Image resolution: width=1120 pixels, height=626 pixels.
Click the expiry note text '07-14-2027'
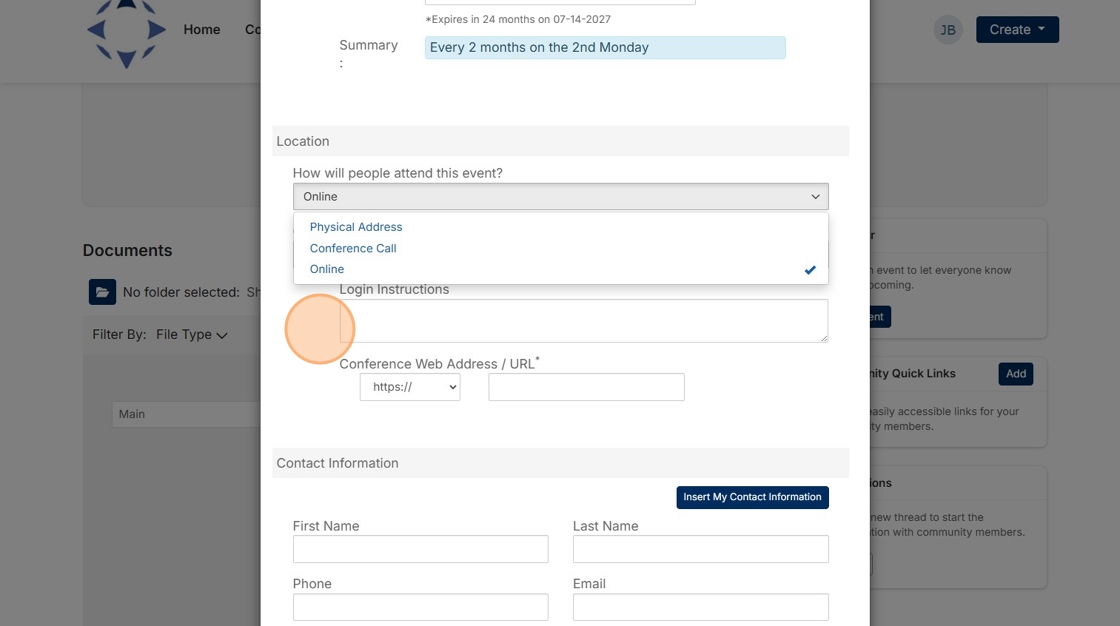581,19
